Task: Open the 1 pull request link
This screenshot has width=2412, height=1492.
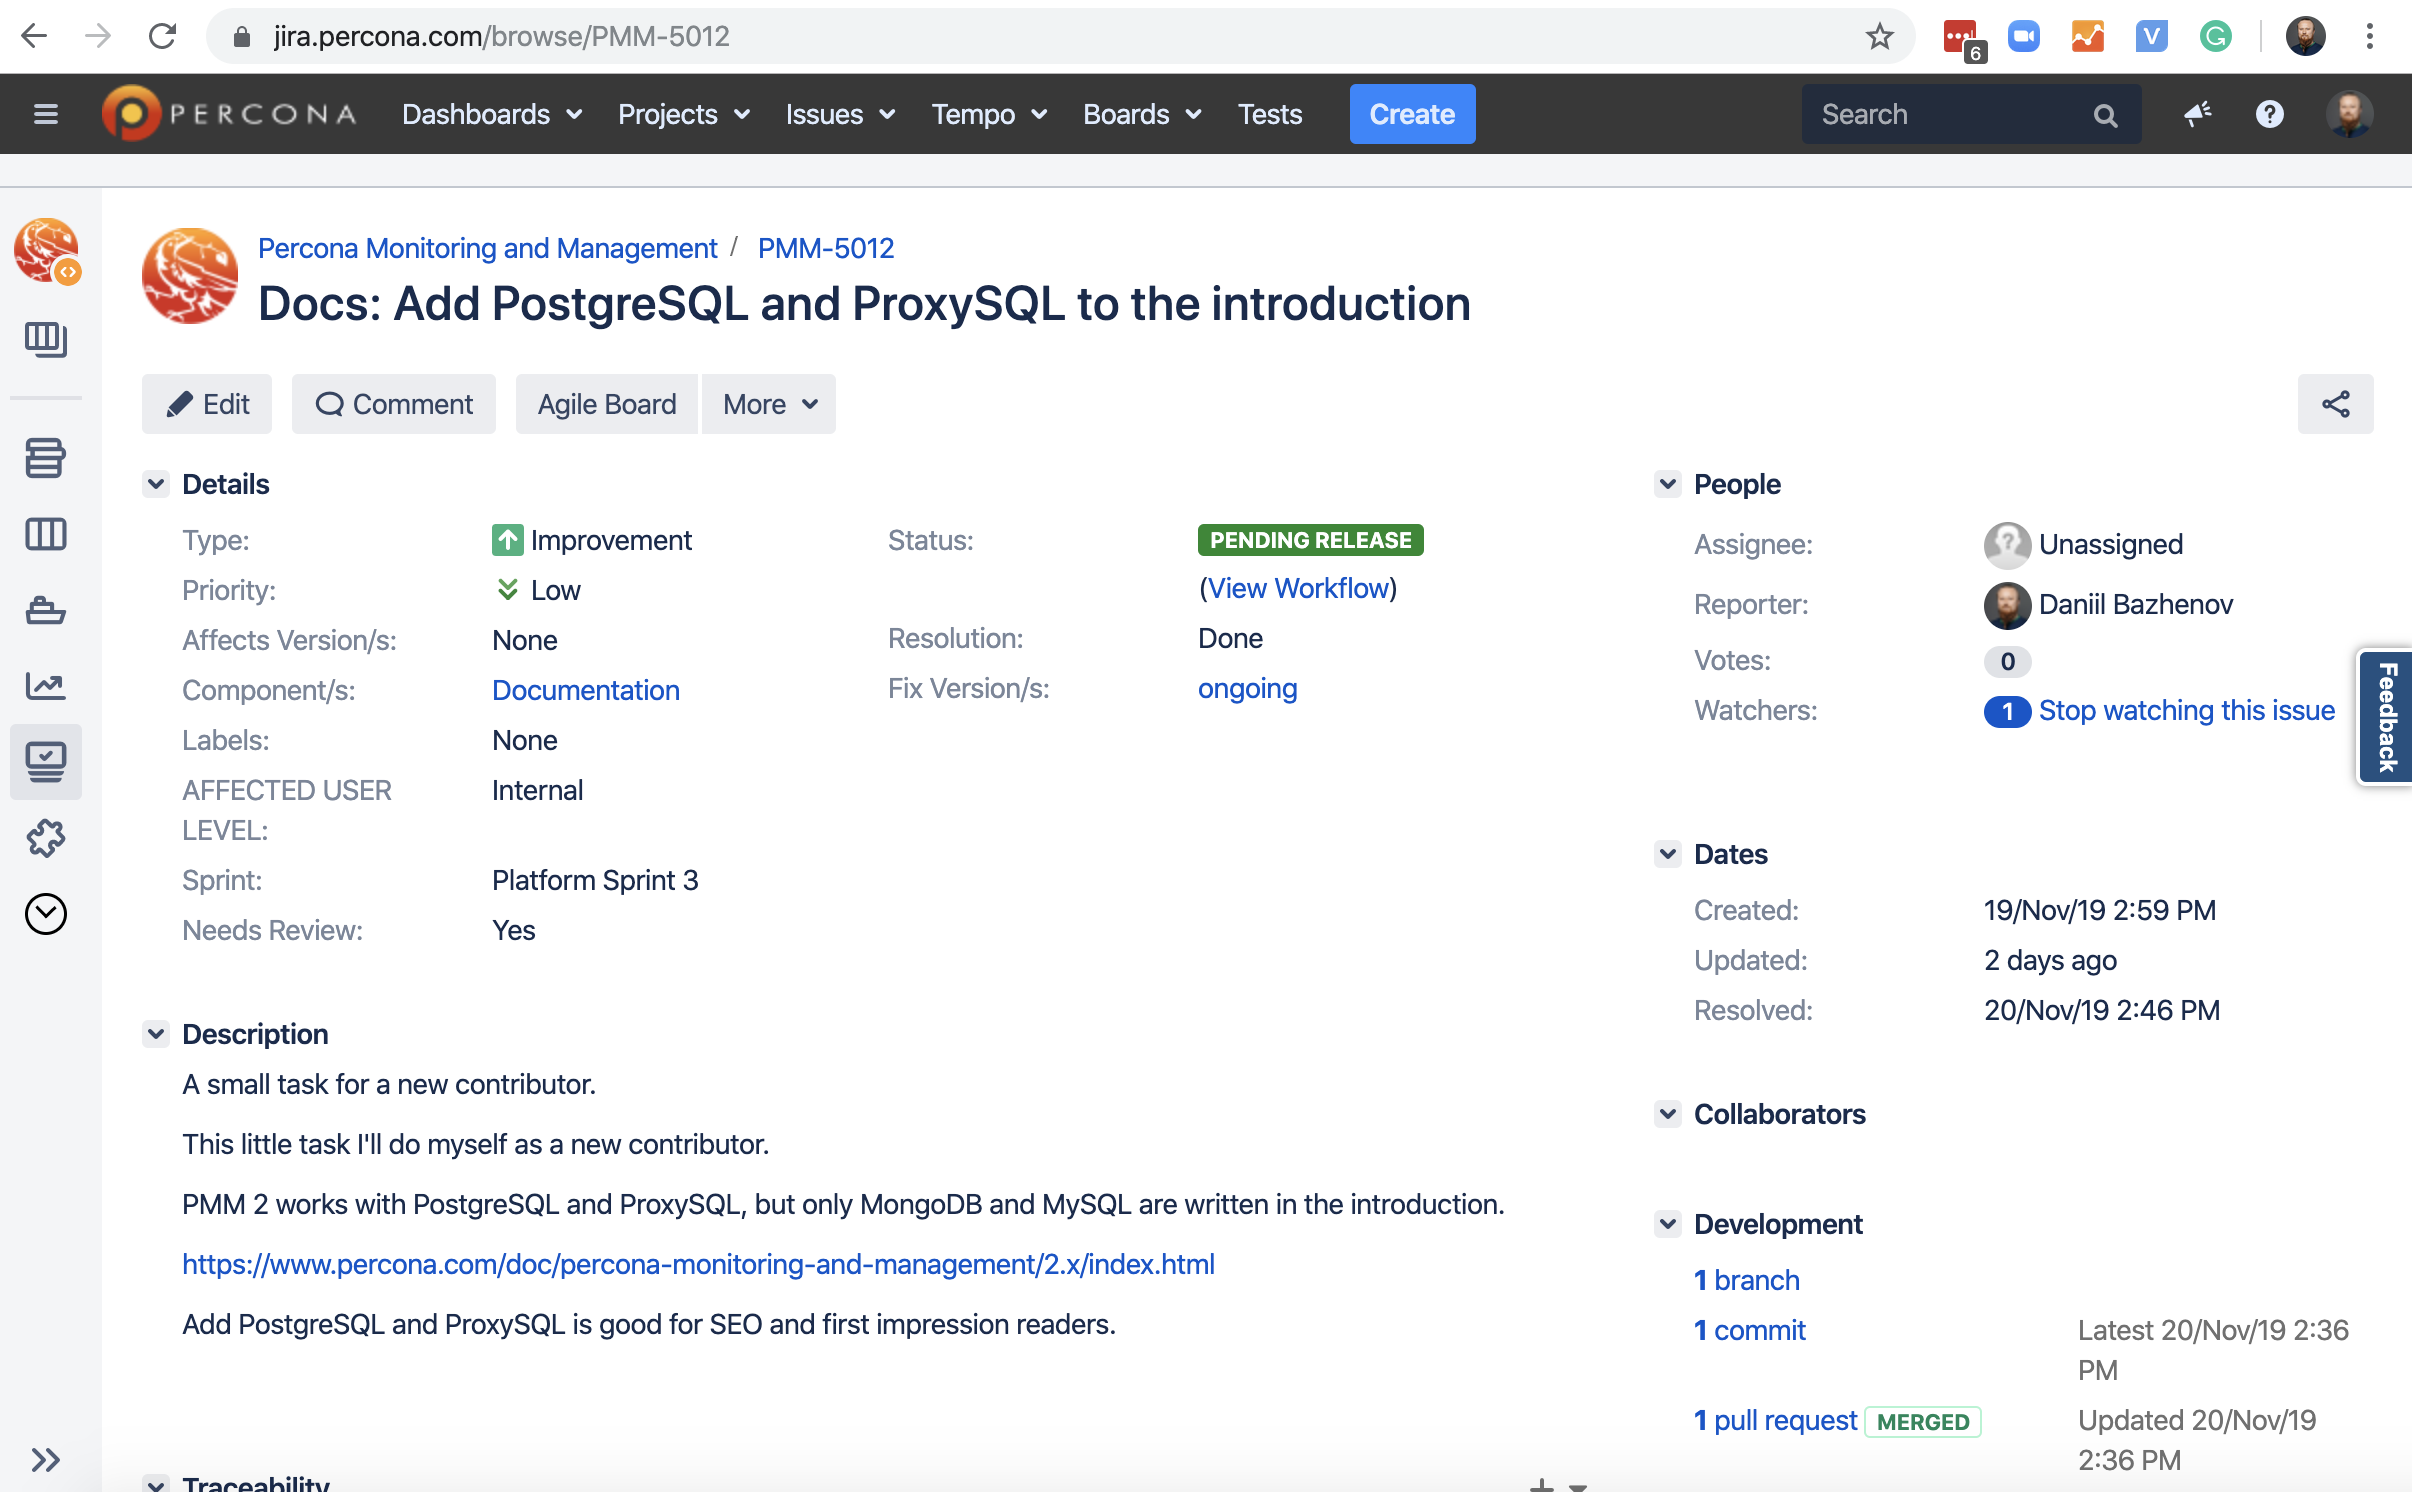Action: [x=1776, y=1420]
